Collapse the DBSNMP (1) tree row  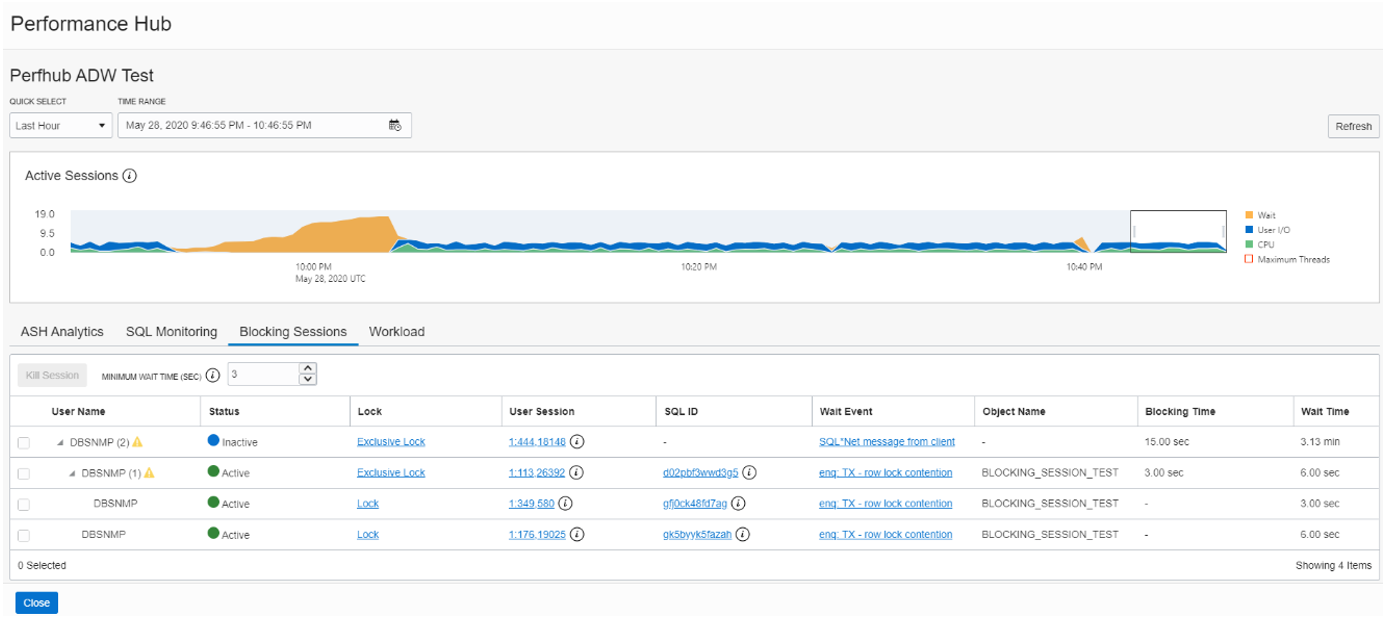coord(71,472)
